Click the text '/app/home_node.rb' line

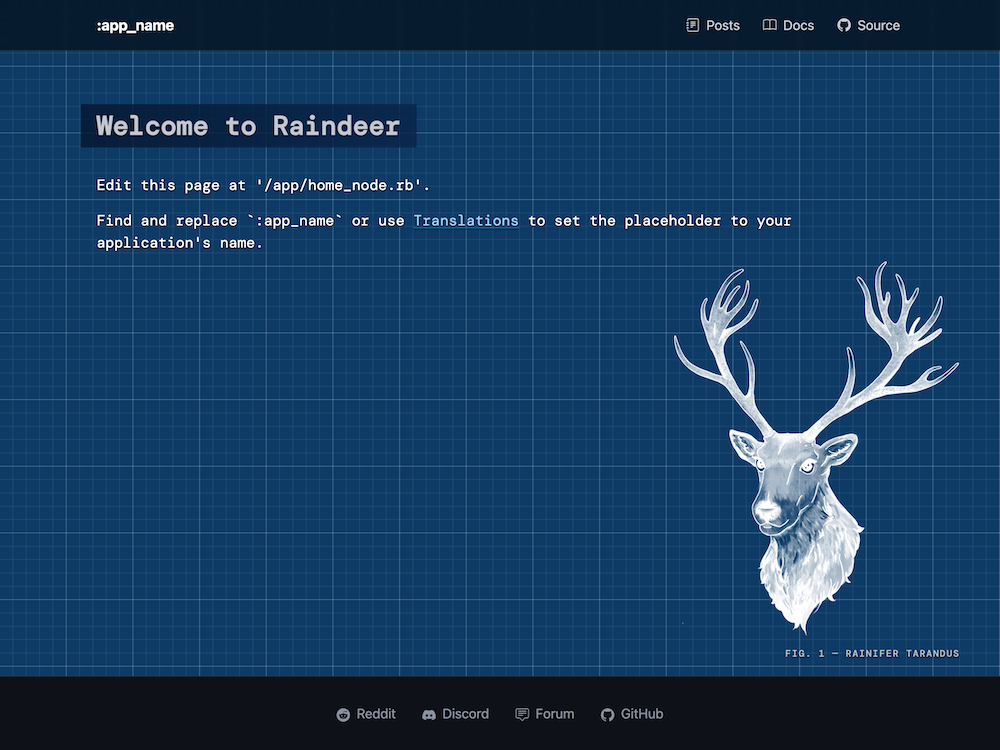[x=263, y=186]
